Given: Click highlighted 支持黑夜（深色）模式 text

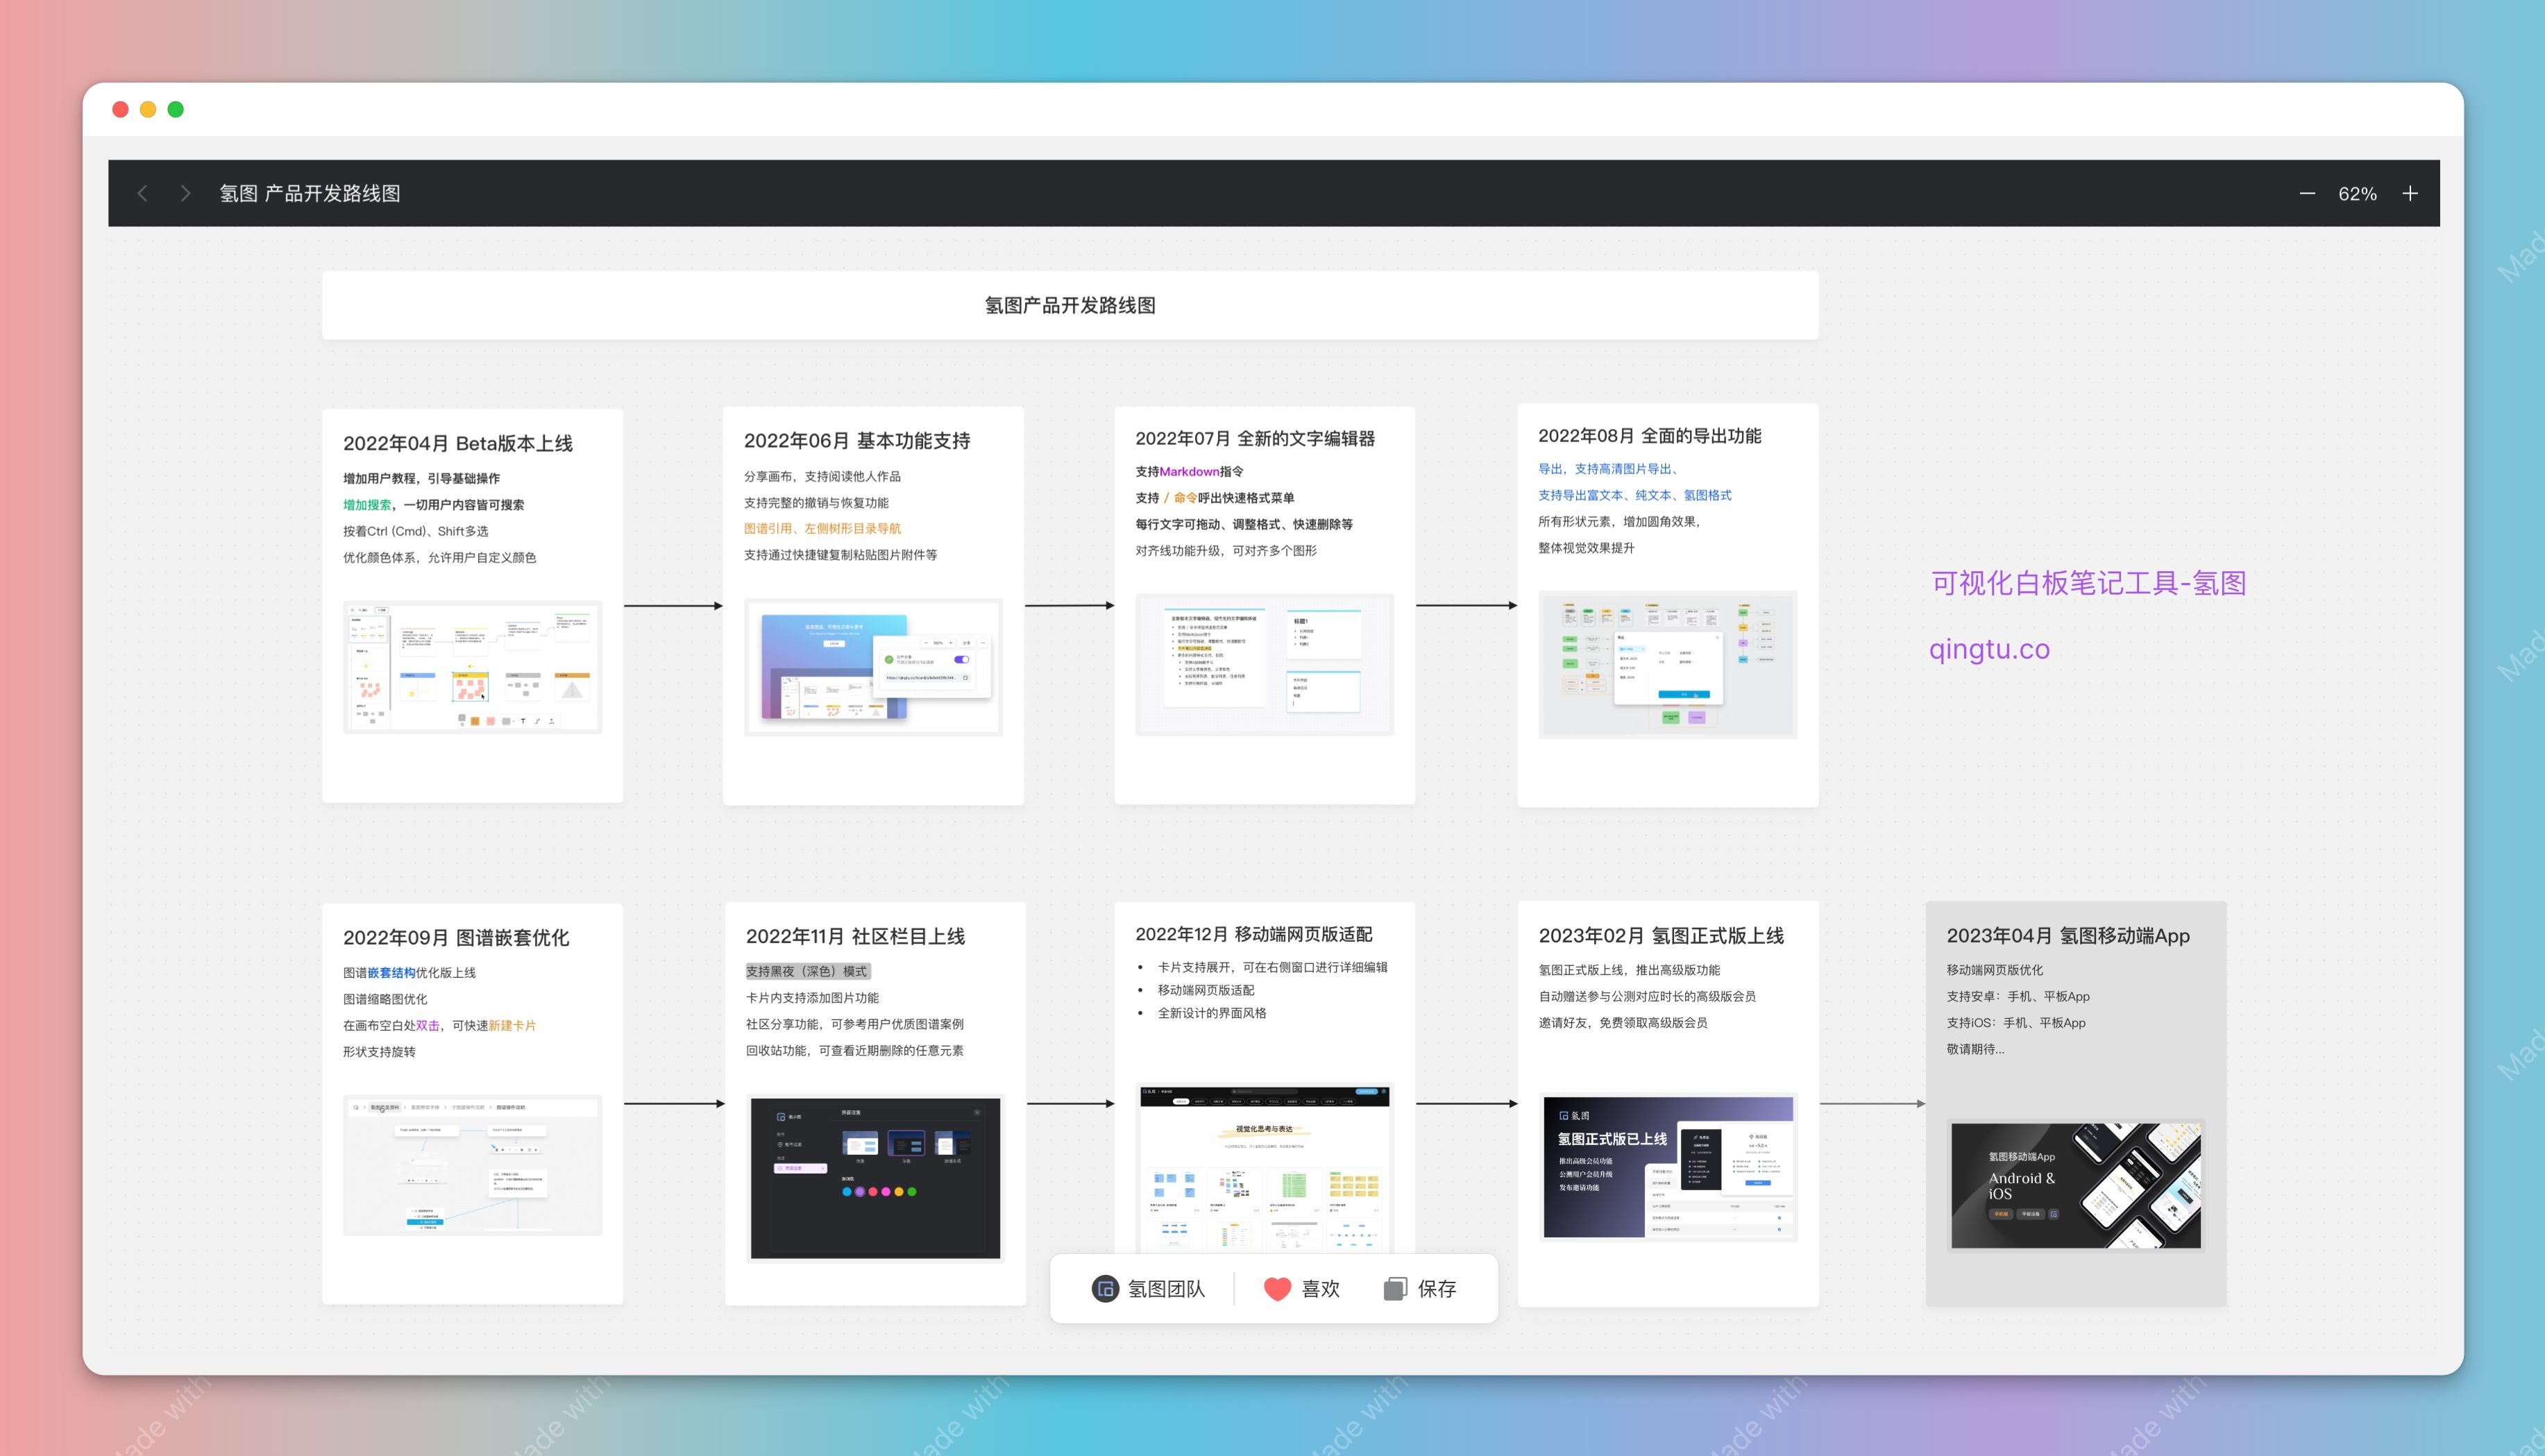Looking at the screenshot, I should coord(807,971).
